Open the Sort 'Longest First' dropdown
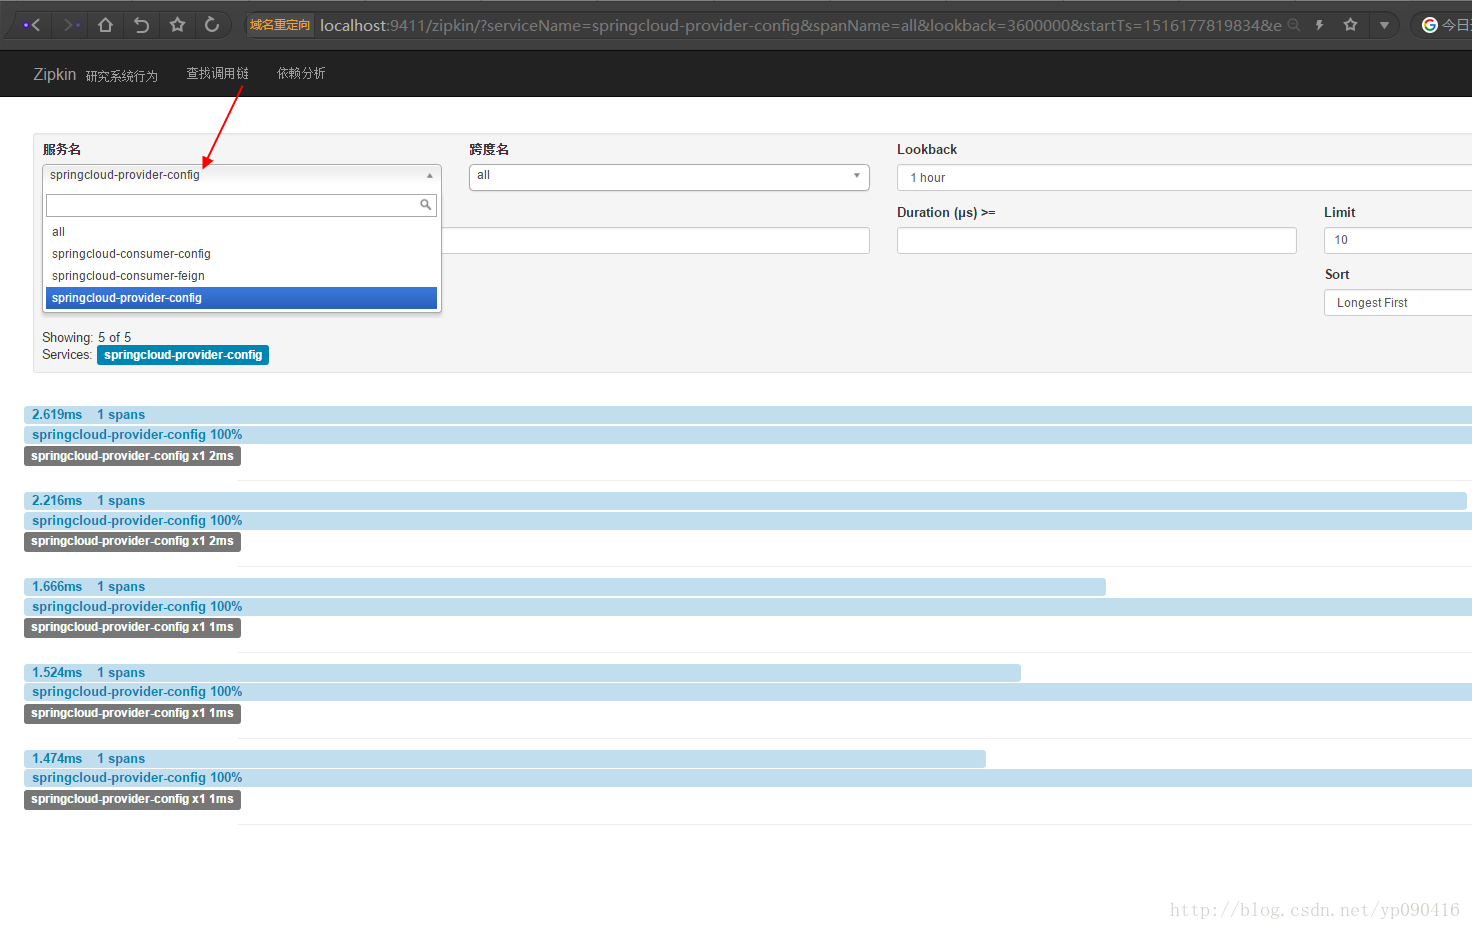Viewport: 1472px width, 930px height. click(x=1398, y=303)
